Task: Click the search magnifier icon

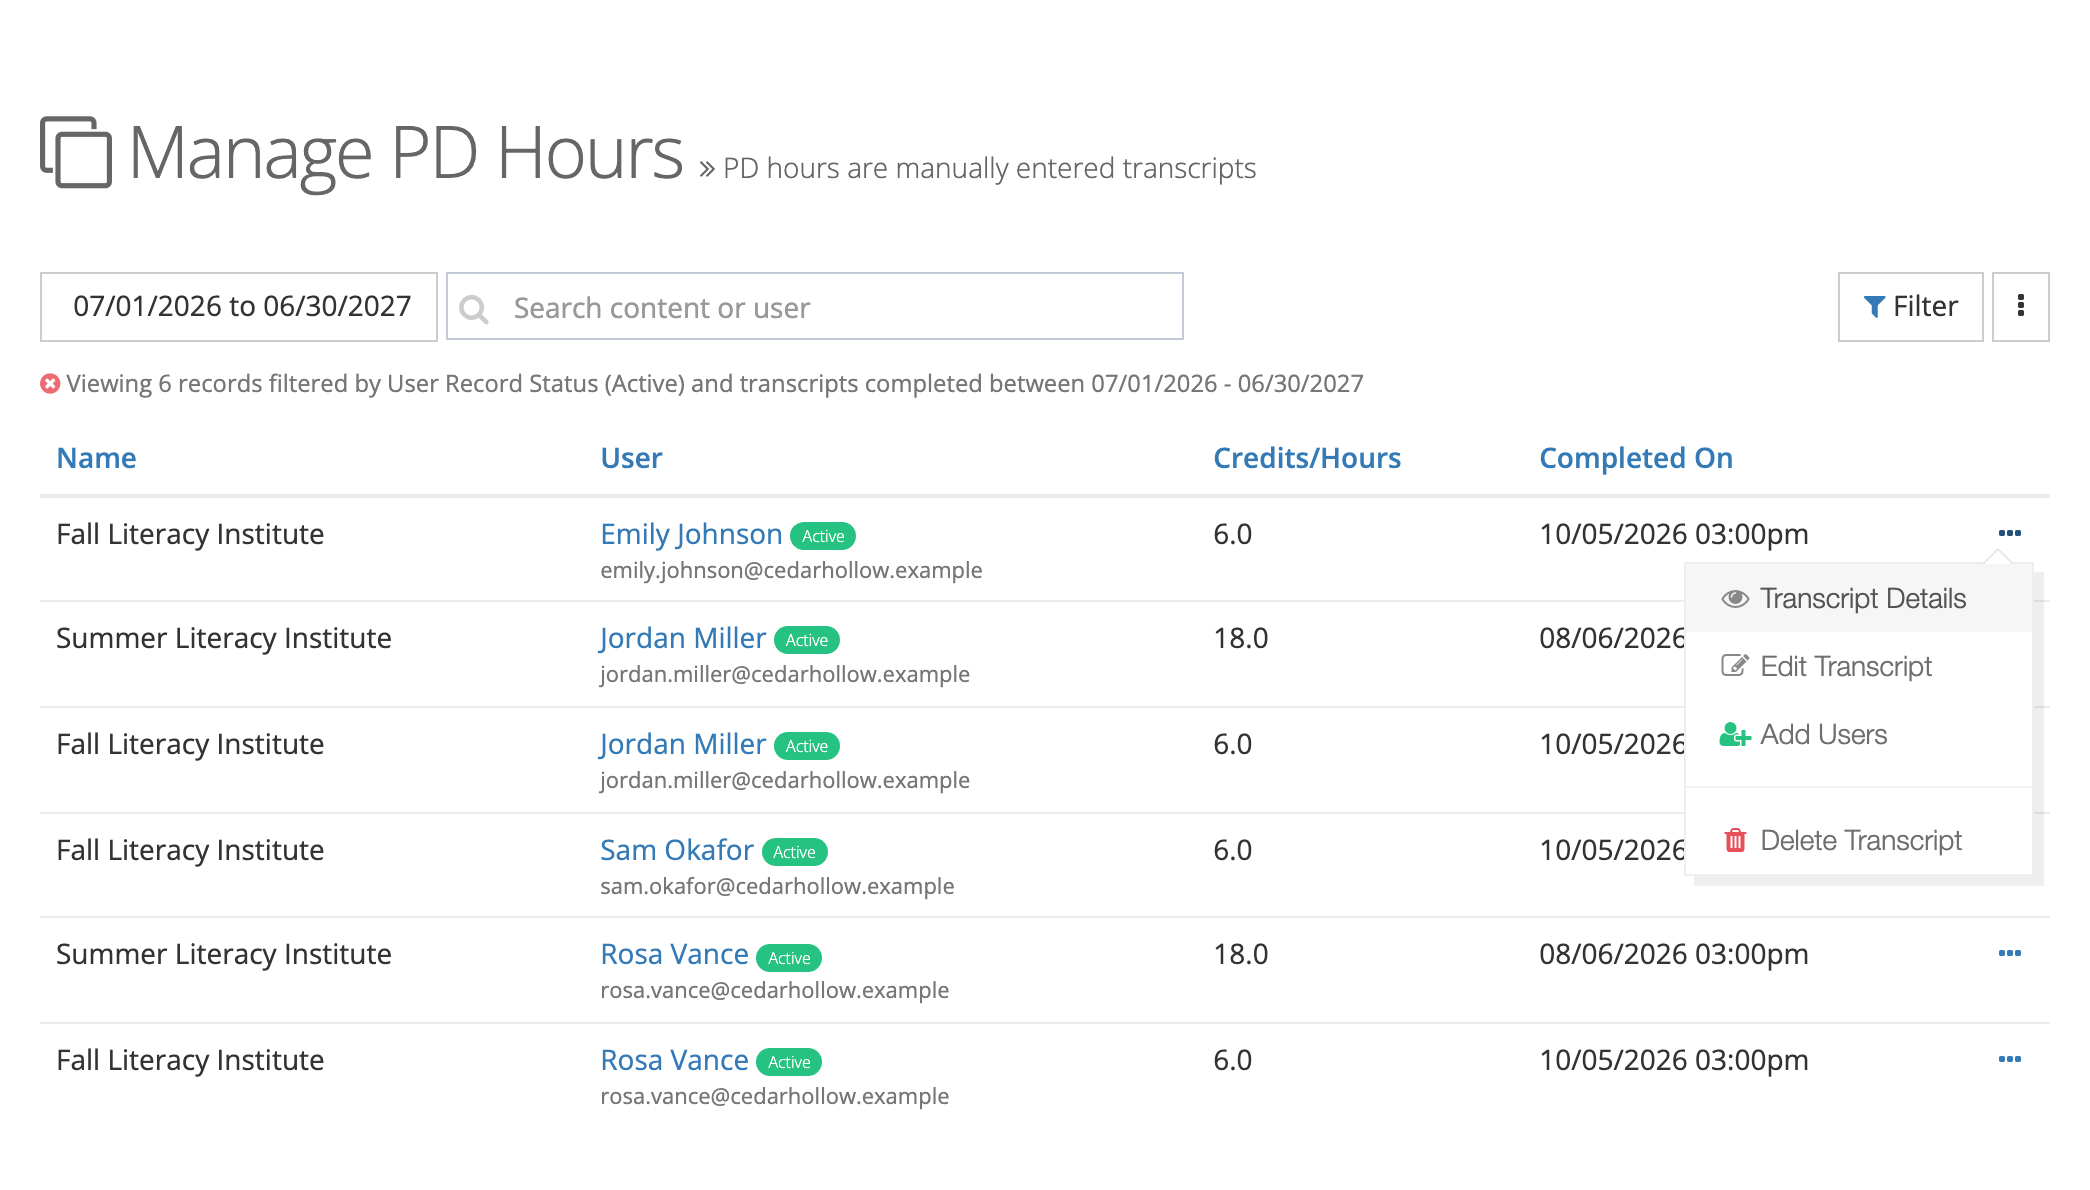Action: click(x=474, y=309)
